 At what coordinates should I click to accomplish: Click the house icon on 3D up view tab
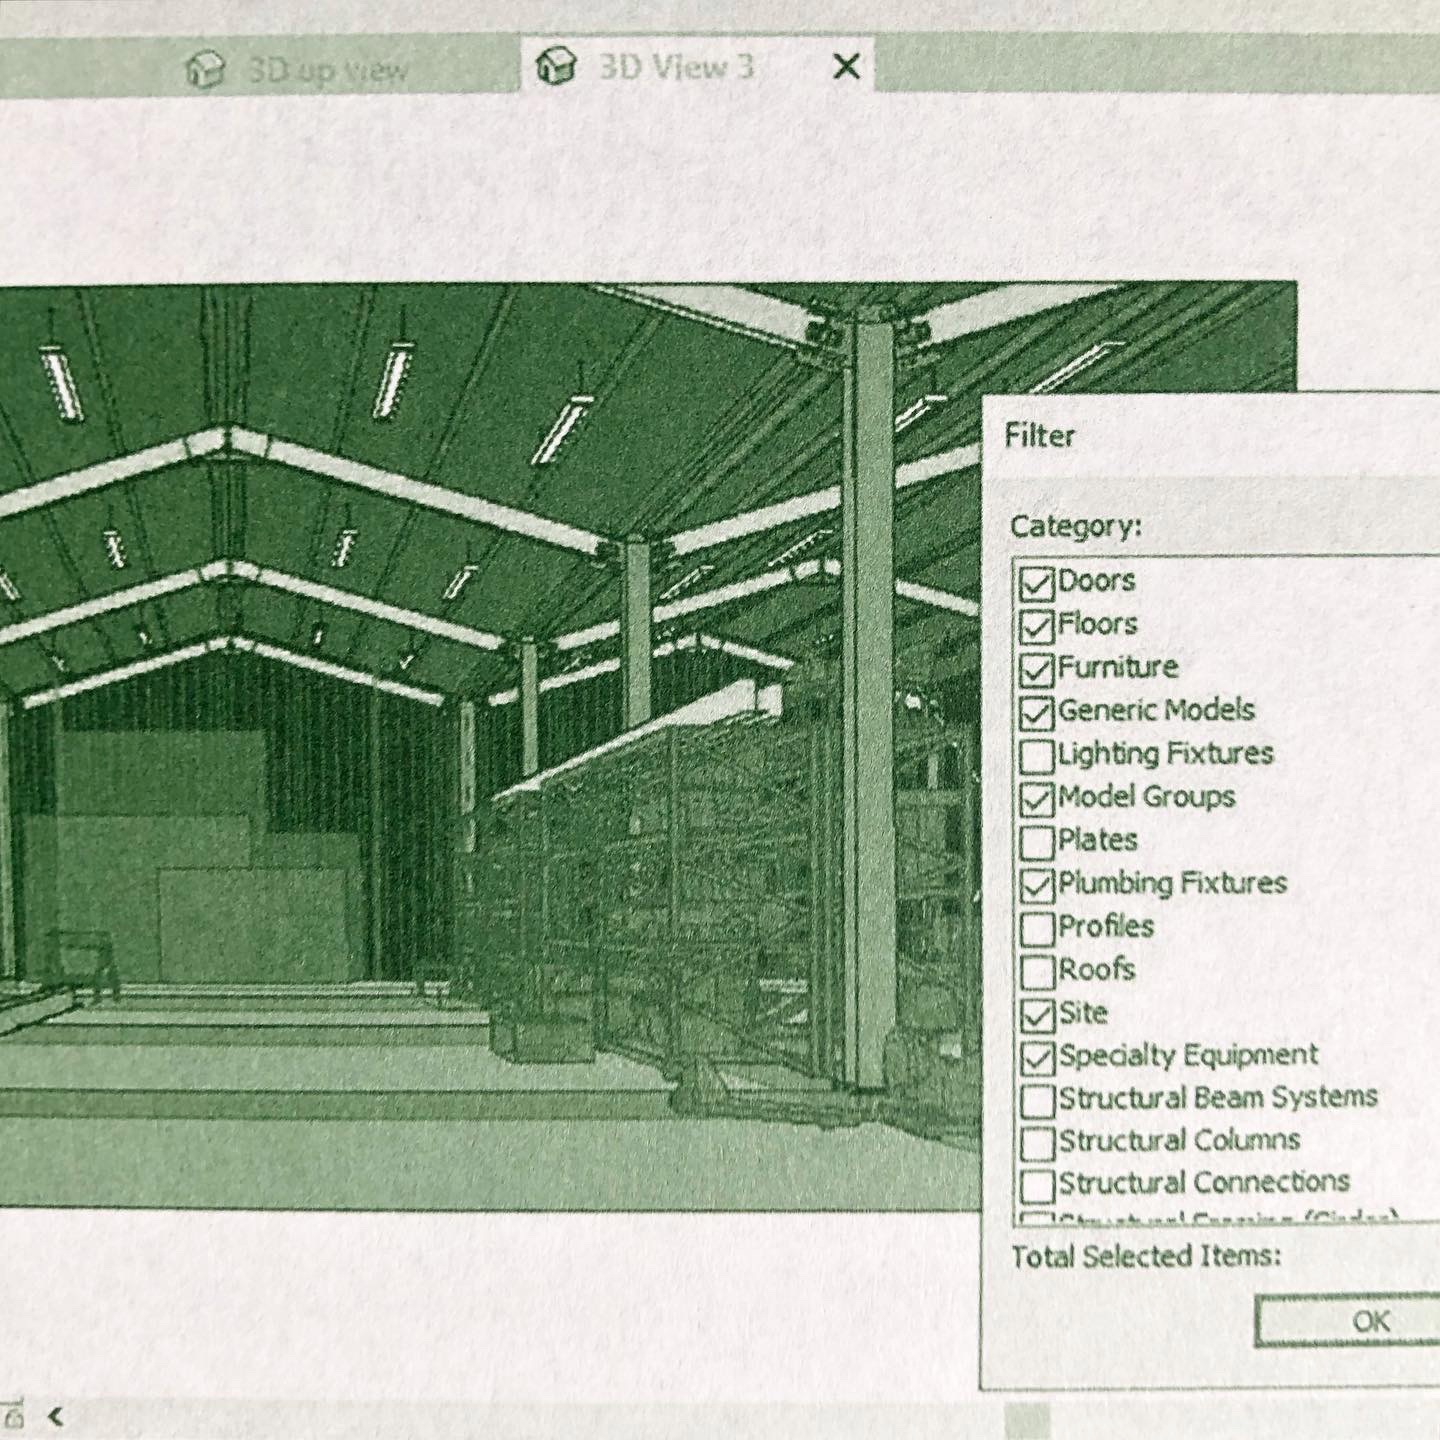tap(205, 71)
